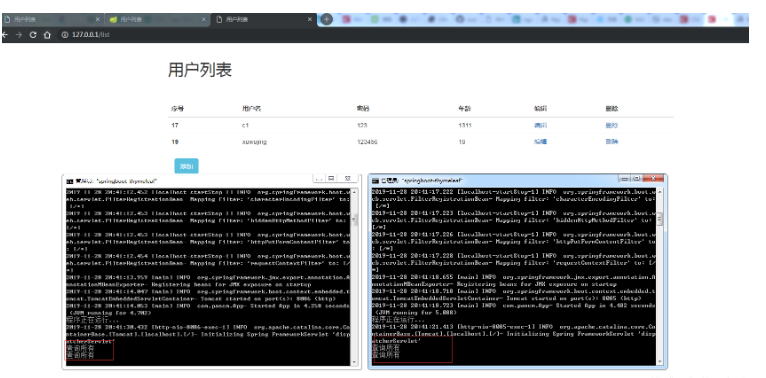The image size is (766, 378).
Task: Close the active 用户列表 tab
Action: coord(310,20)
